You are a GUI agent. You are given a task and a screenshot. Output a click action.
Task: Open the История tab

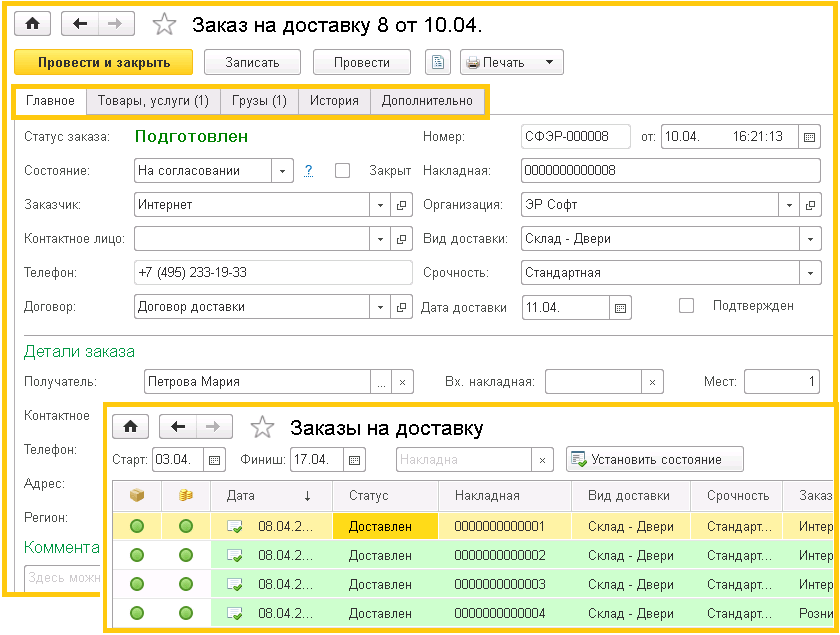(x=333, y=99)
